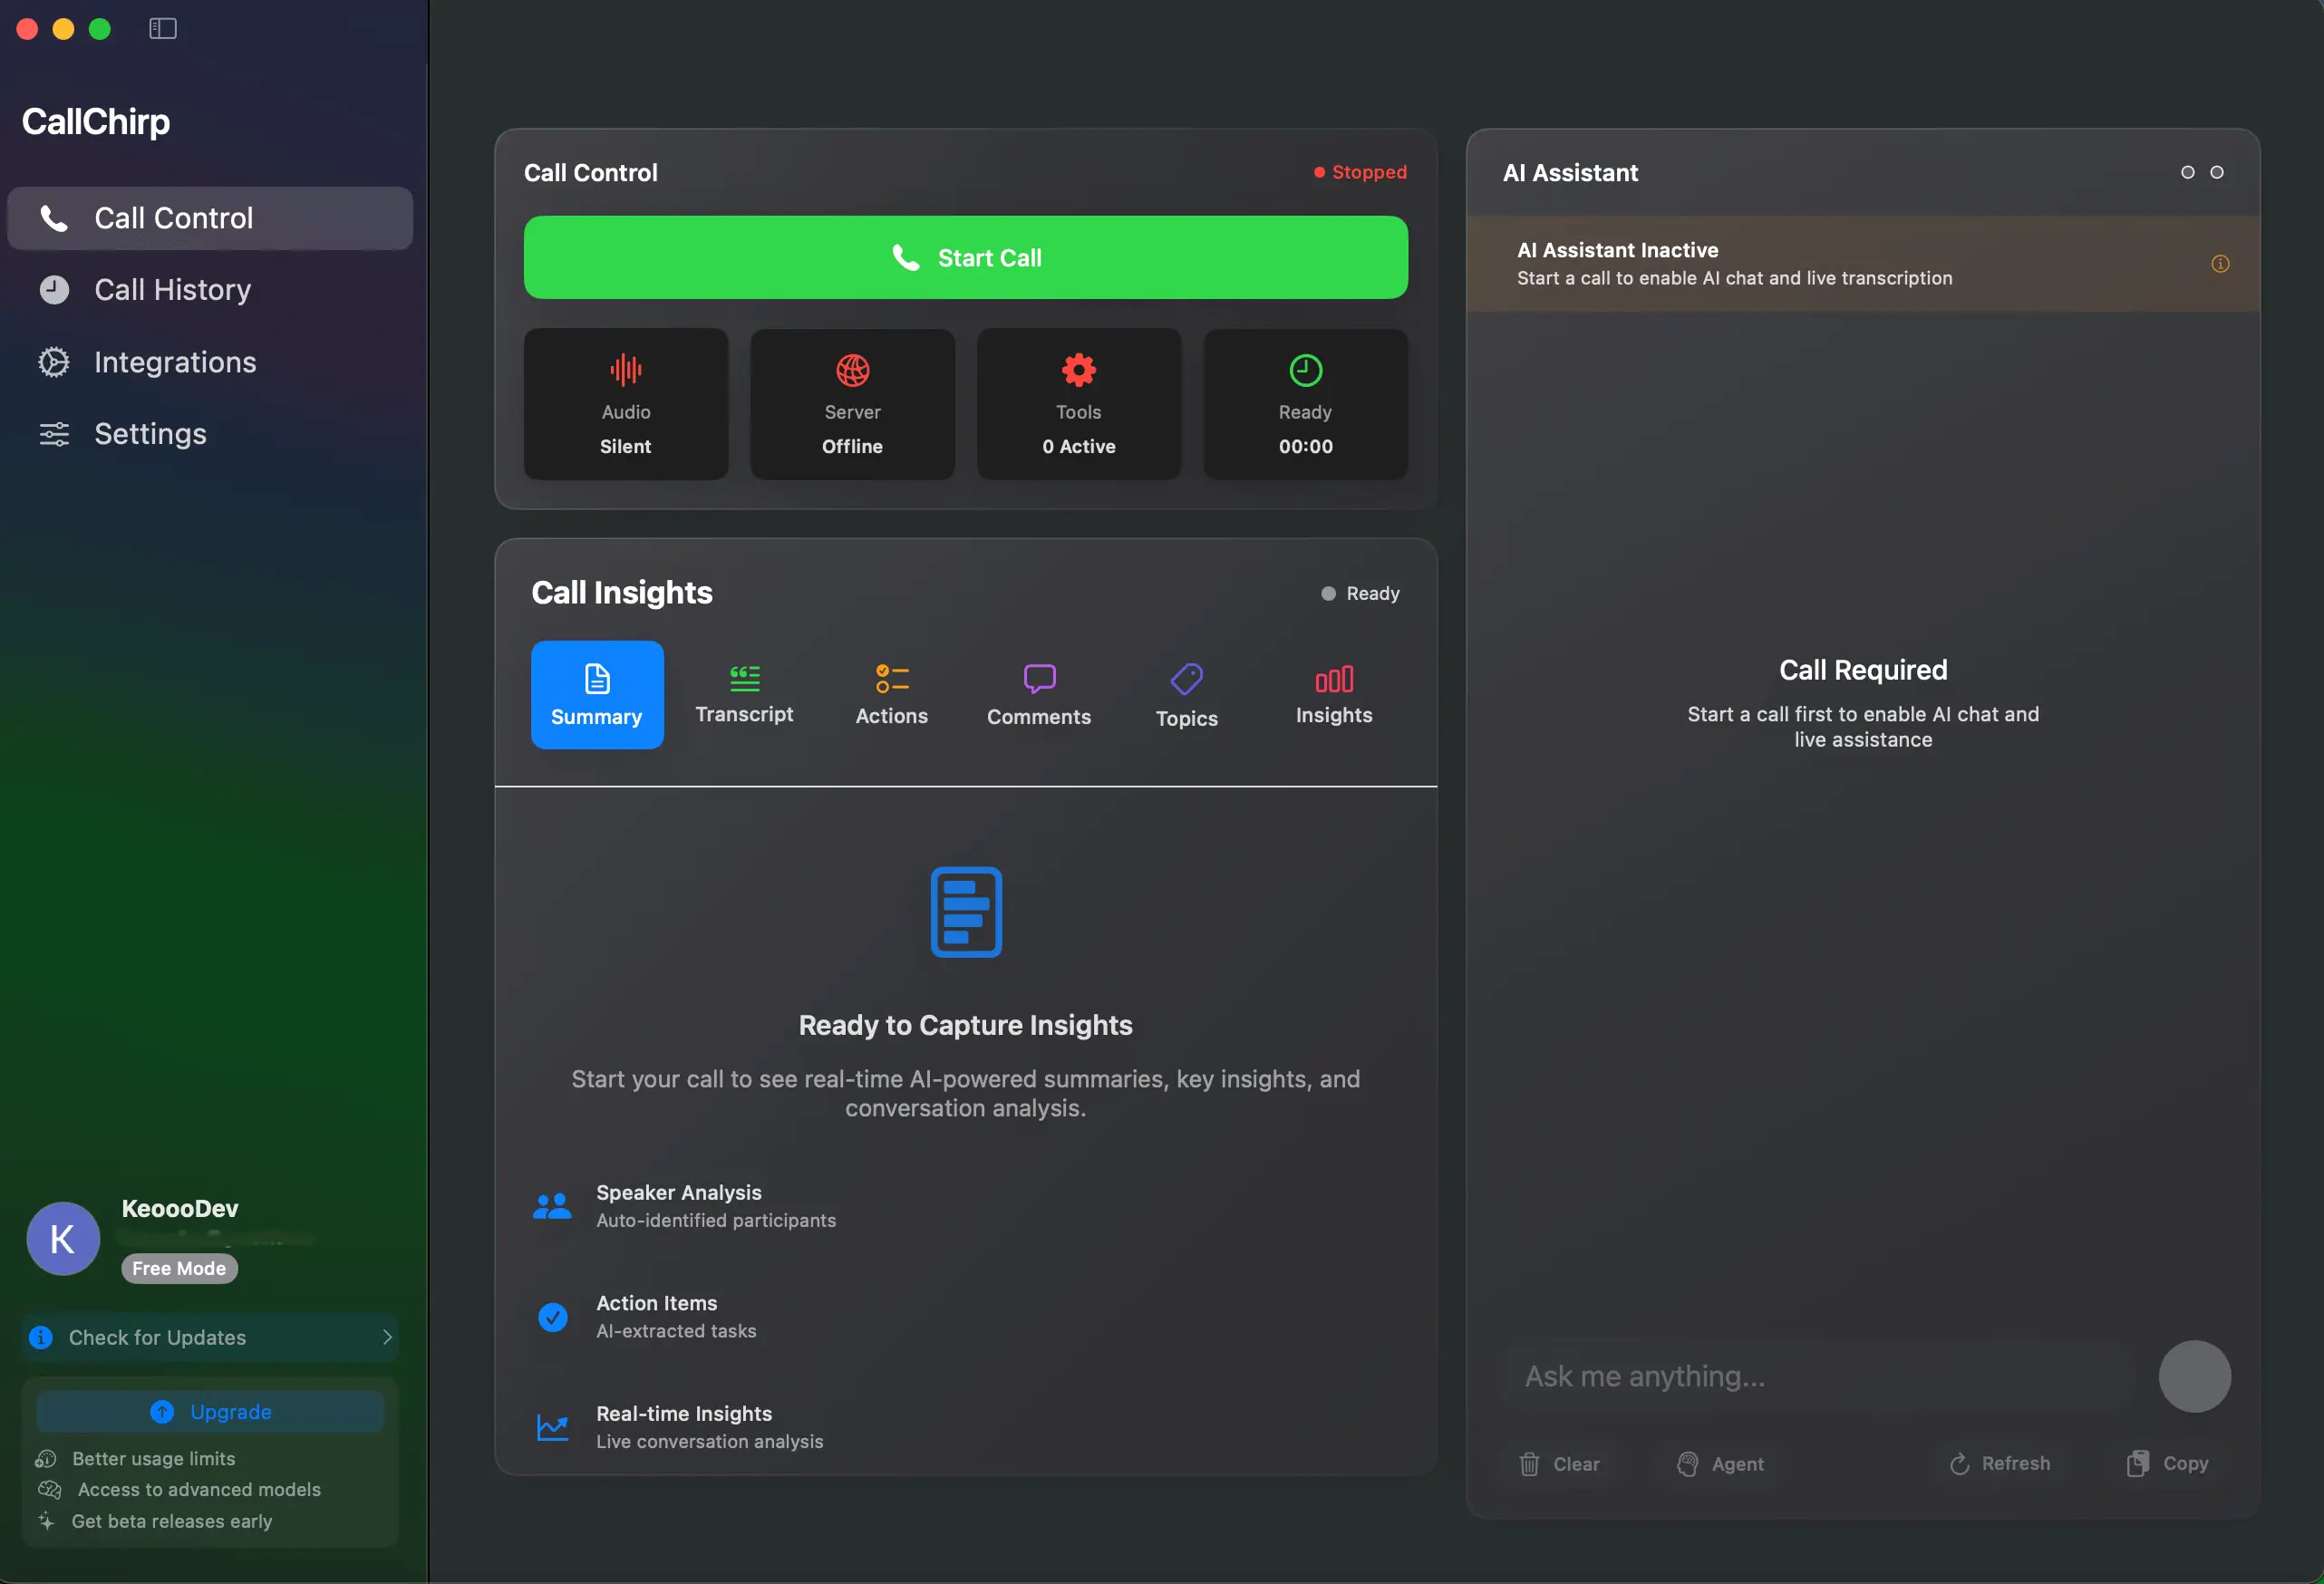Toggle the sidebar panel icon at top-left
This screenshot has height=1584, width=2324.
click(161, 28)
